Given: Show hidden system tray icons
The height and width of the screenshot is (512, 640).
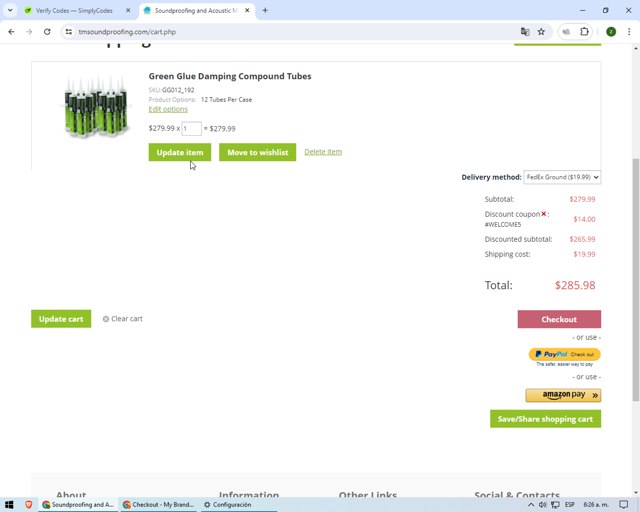Looking at the screenshot, I should pyautogui.click(x=531, y=505).
